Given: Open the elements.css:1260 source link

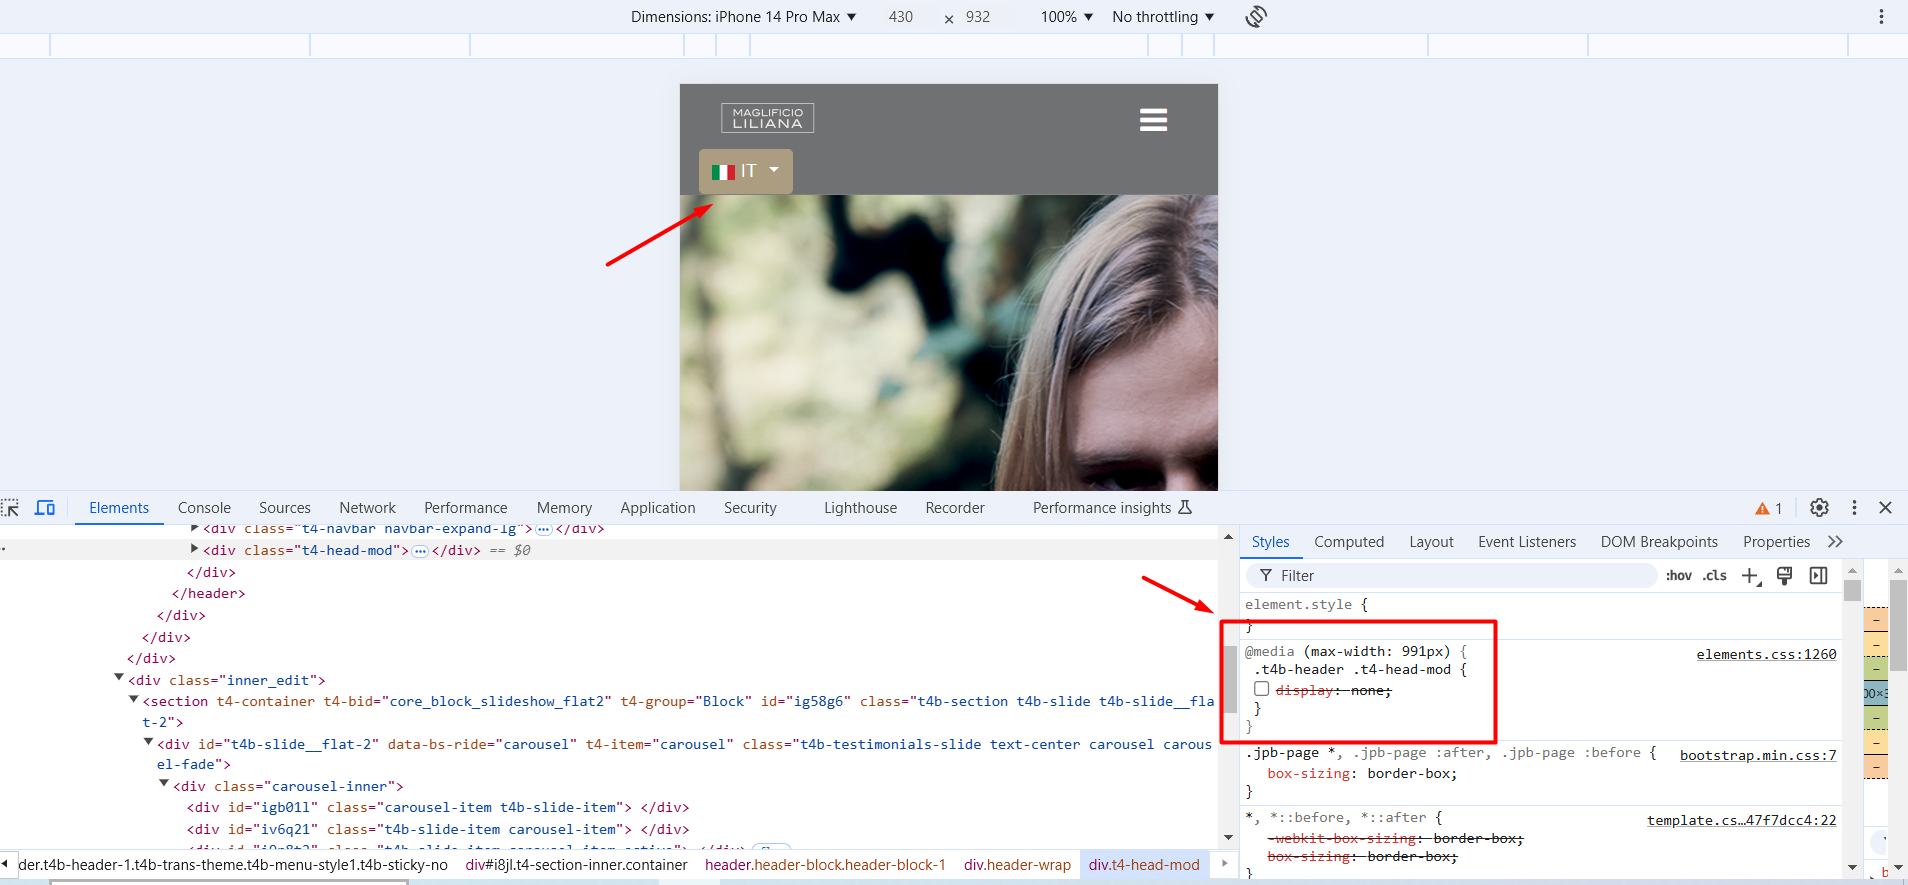Looking at the screenshot, I should tap(1766, 654).
